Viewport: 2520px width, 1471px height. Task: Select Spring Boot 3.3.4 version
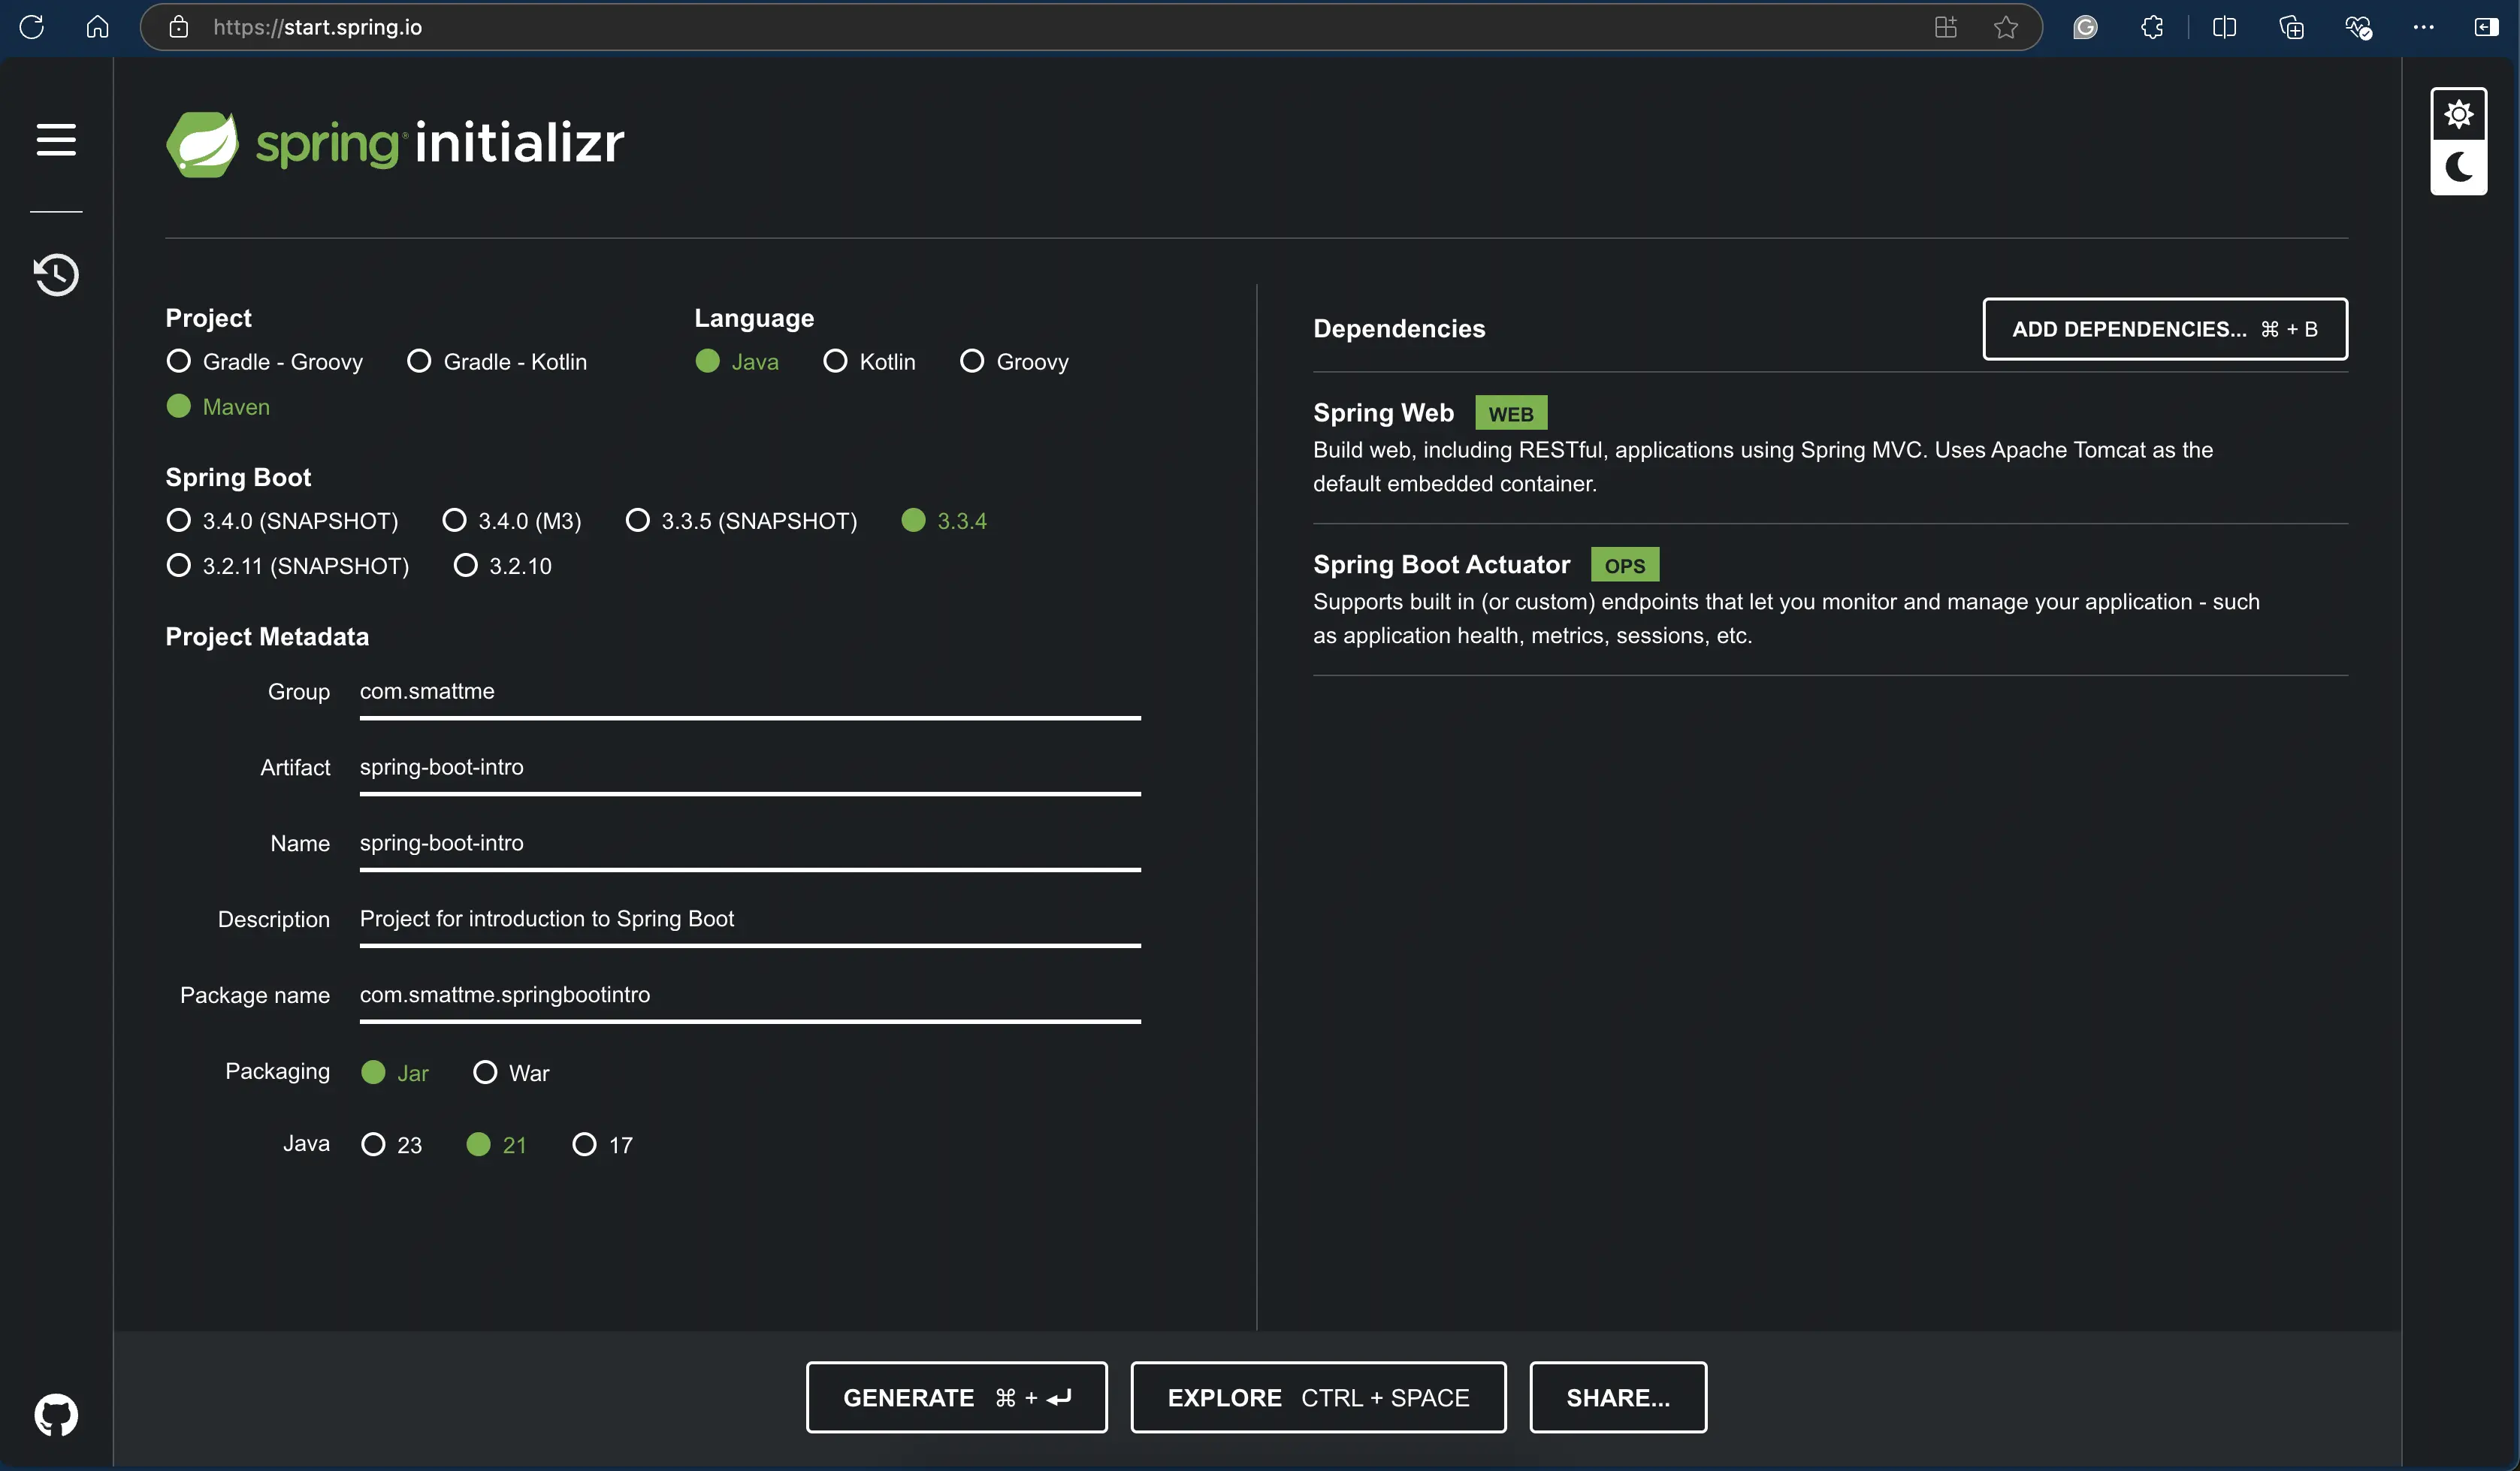pos(944,520)
